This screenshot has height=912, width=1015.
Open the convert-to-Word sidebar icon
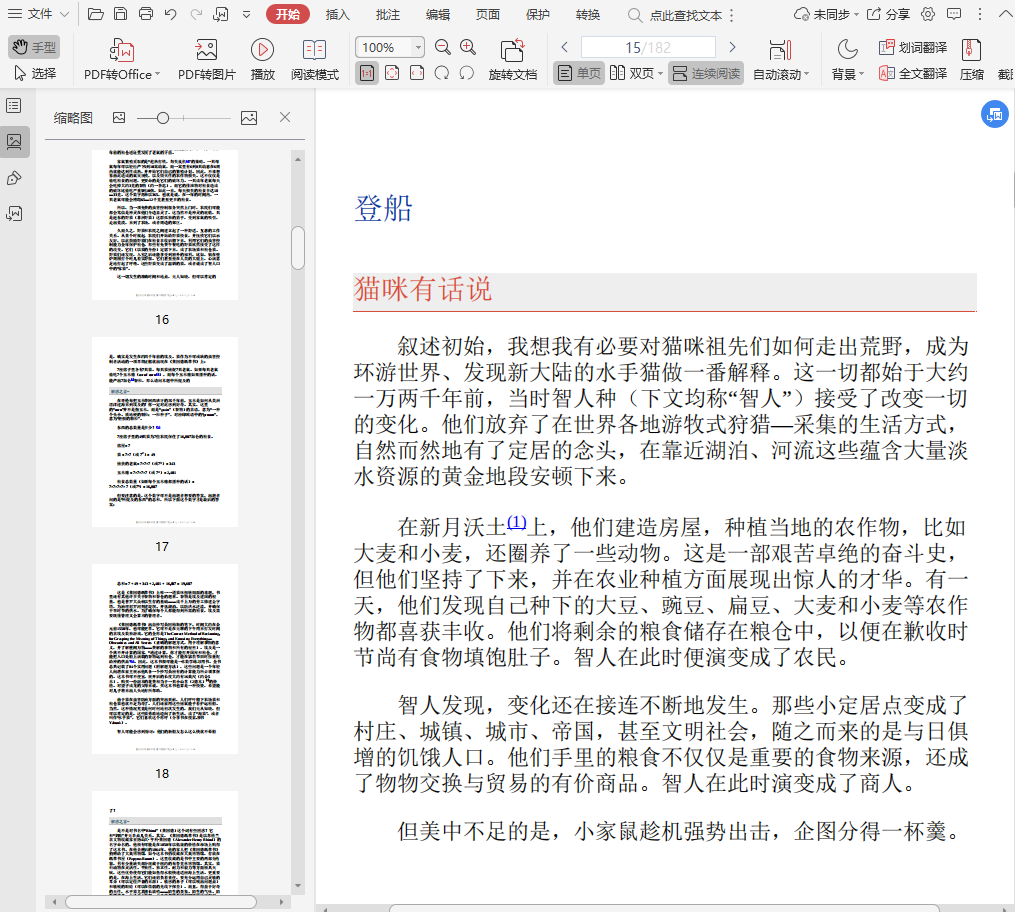[14, 214]
